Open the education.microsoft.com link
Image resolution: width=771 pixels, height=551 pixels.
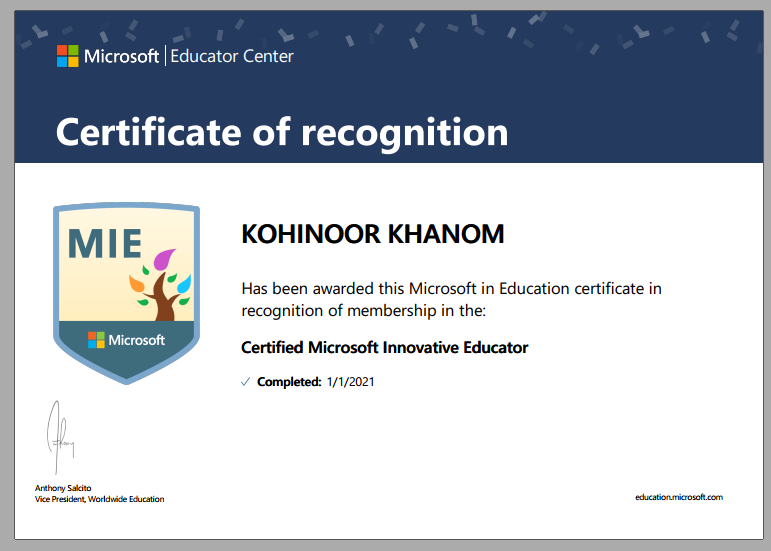pyautogui.click(x=679, y=497)
